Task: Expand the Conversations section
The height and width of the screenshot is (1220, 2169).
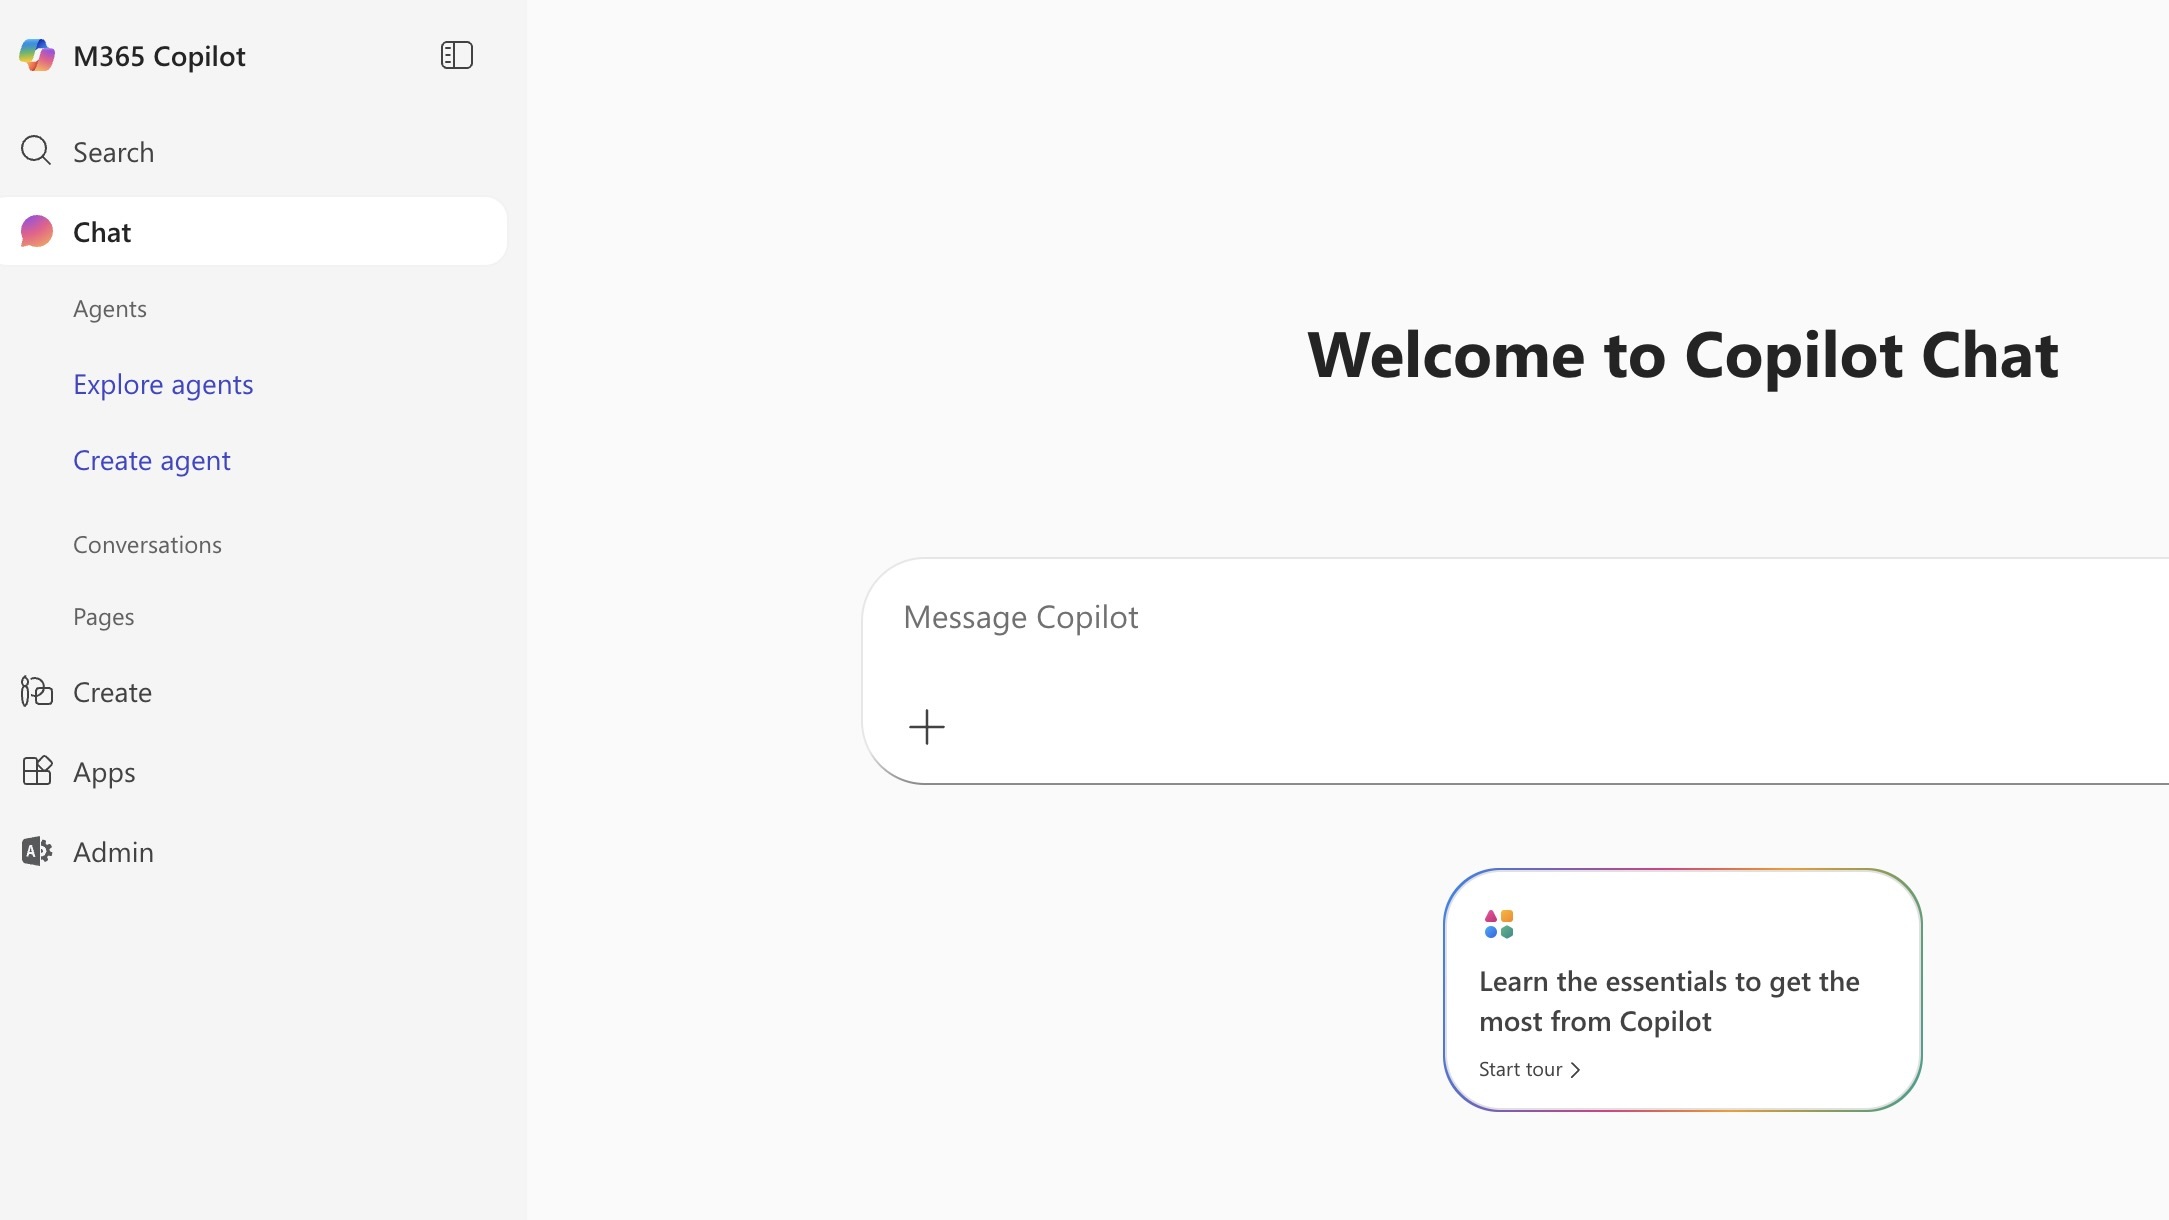Action: 147,545
